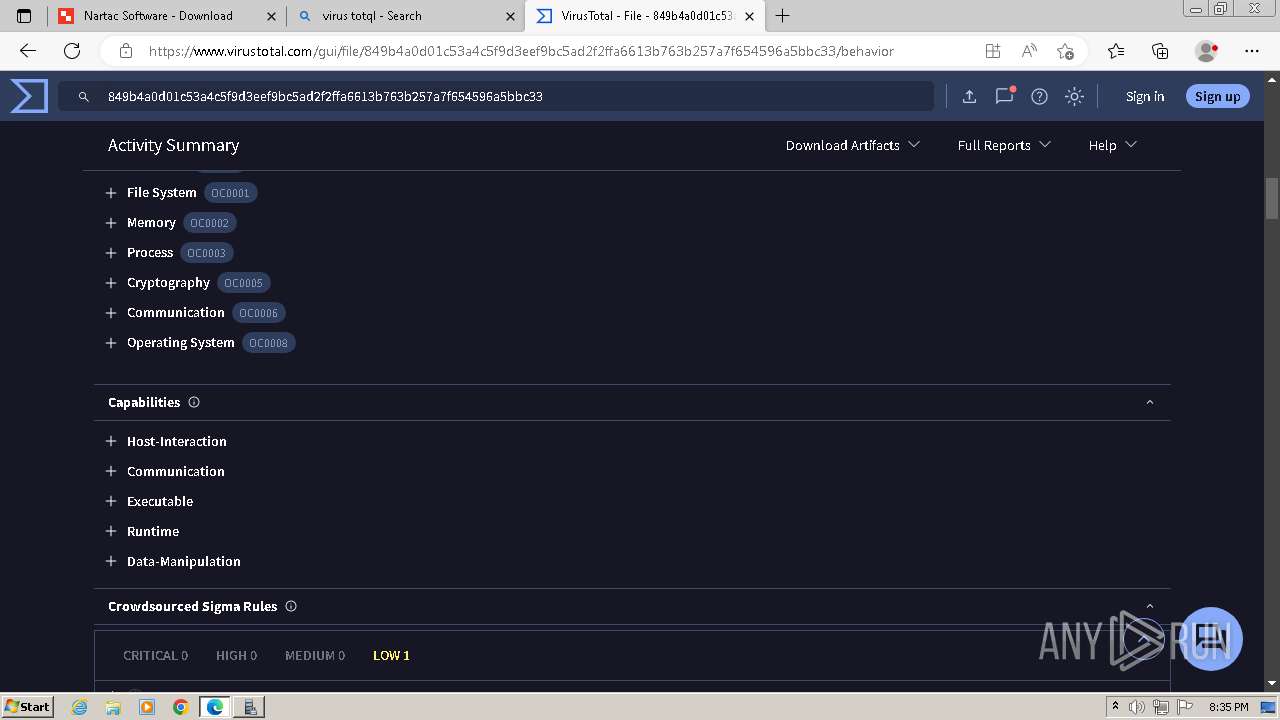Open the help question mark icon
This screenshot has height=720, width=1280.
(1040, 96)
